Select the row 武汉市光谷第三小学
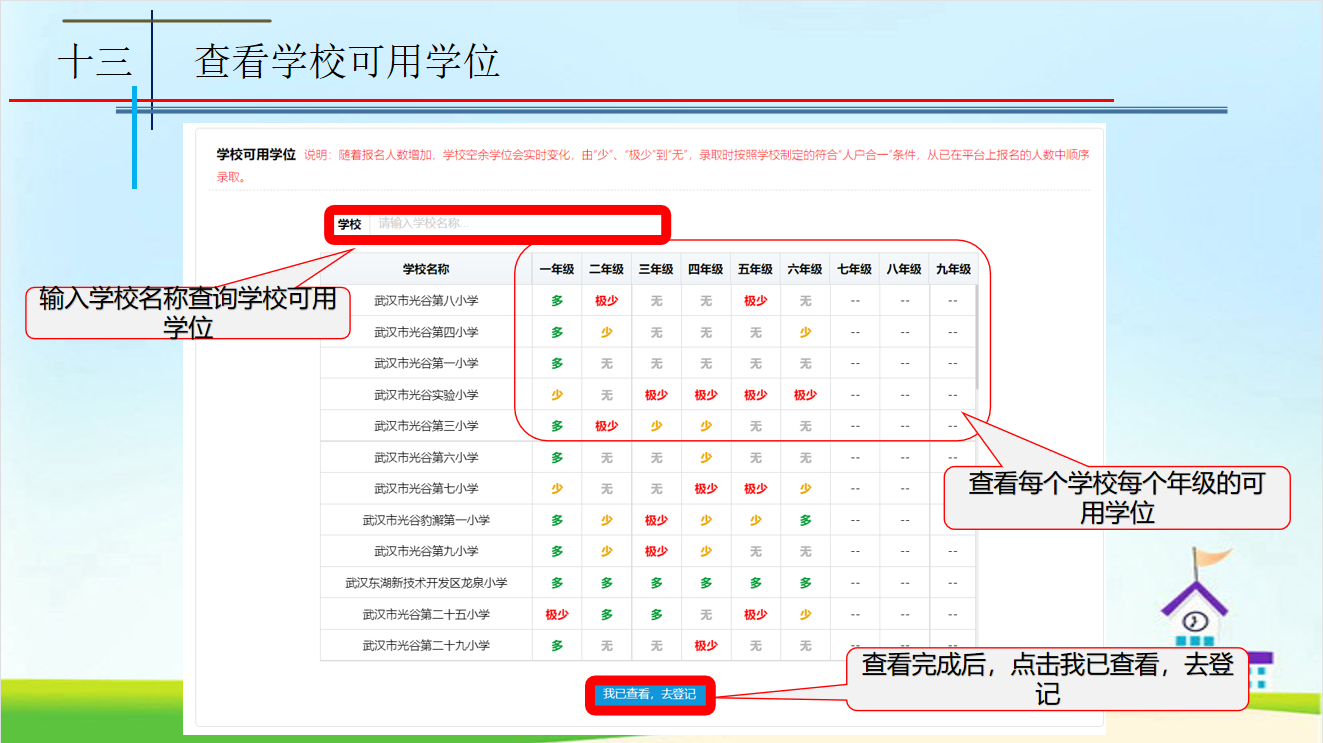 (648, 426)
